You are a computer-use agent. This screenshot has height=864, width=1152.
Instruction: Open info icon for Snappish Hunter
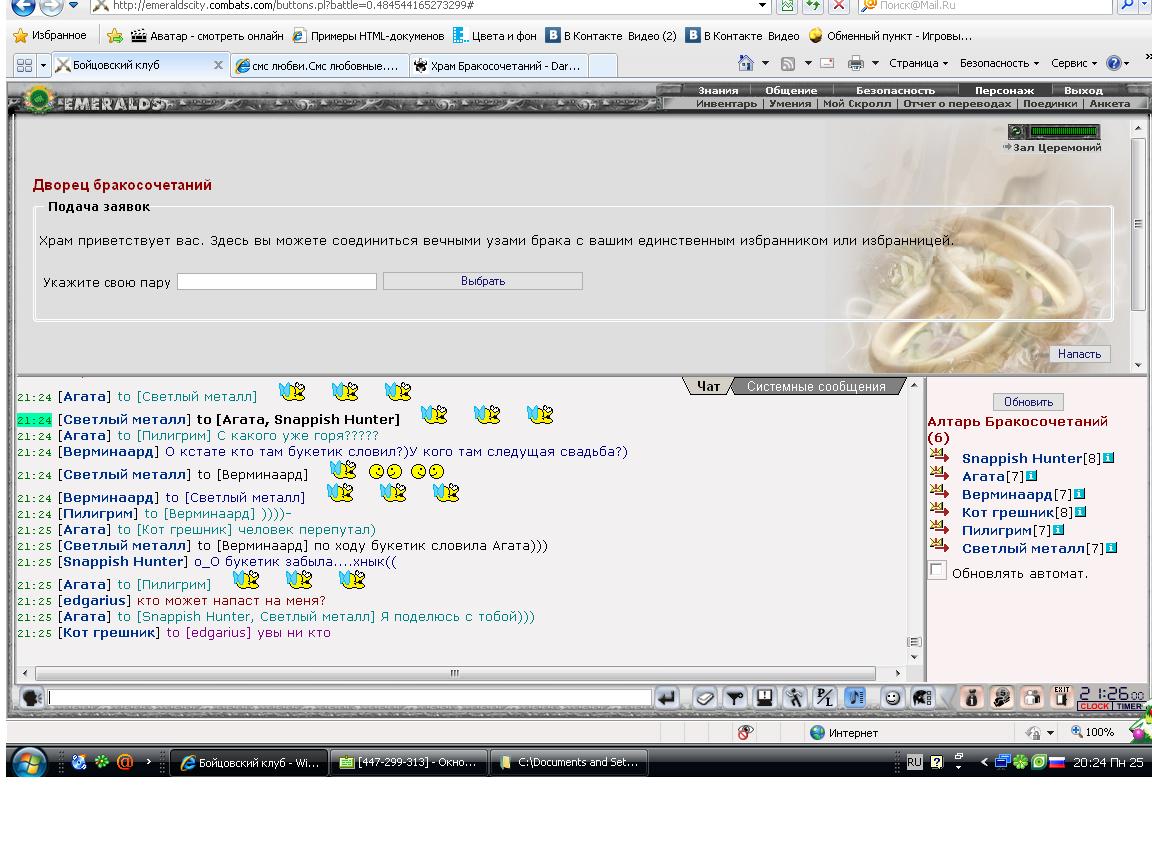coord(1109,458)
